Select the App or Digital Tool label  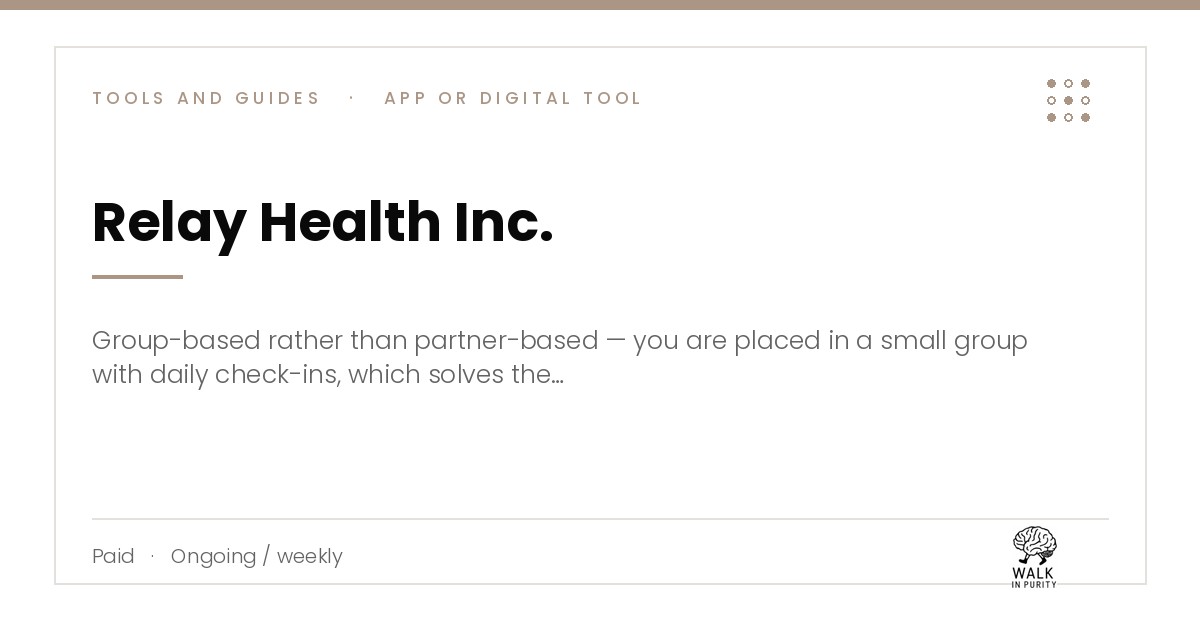(x=513, y=98)
